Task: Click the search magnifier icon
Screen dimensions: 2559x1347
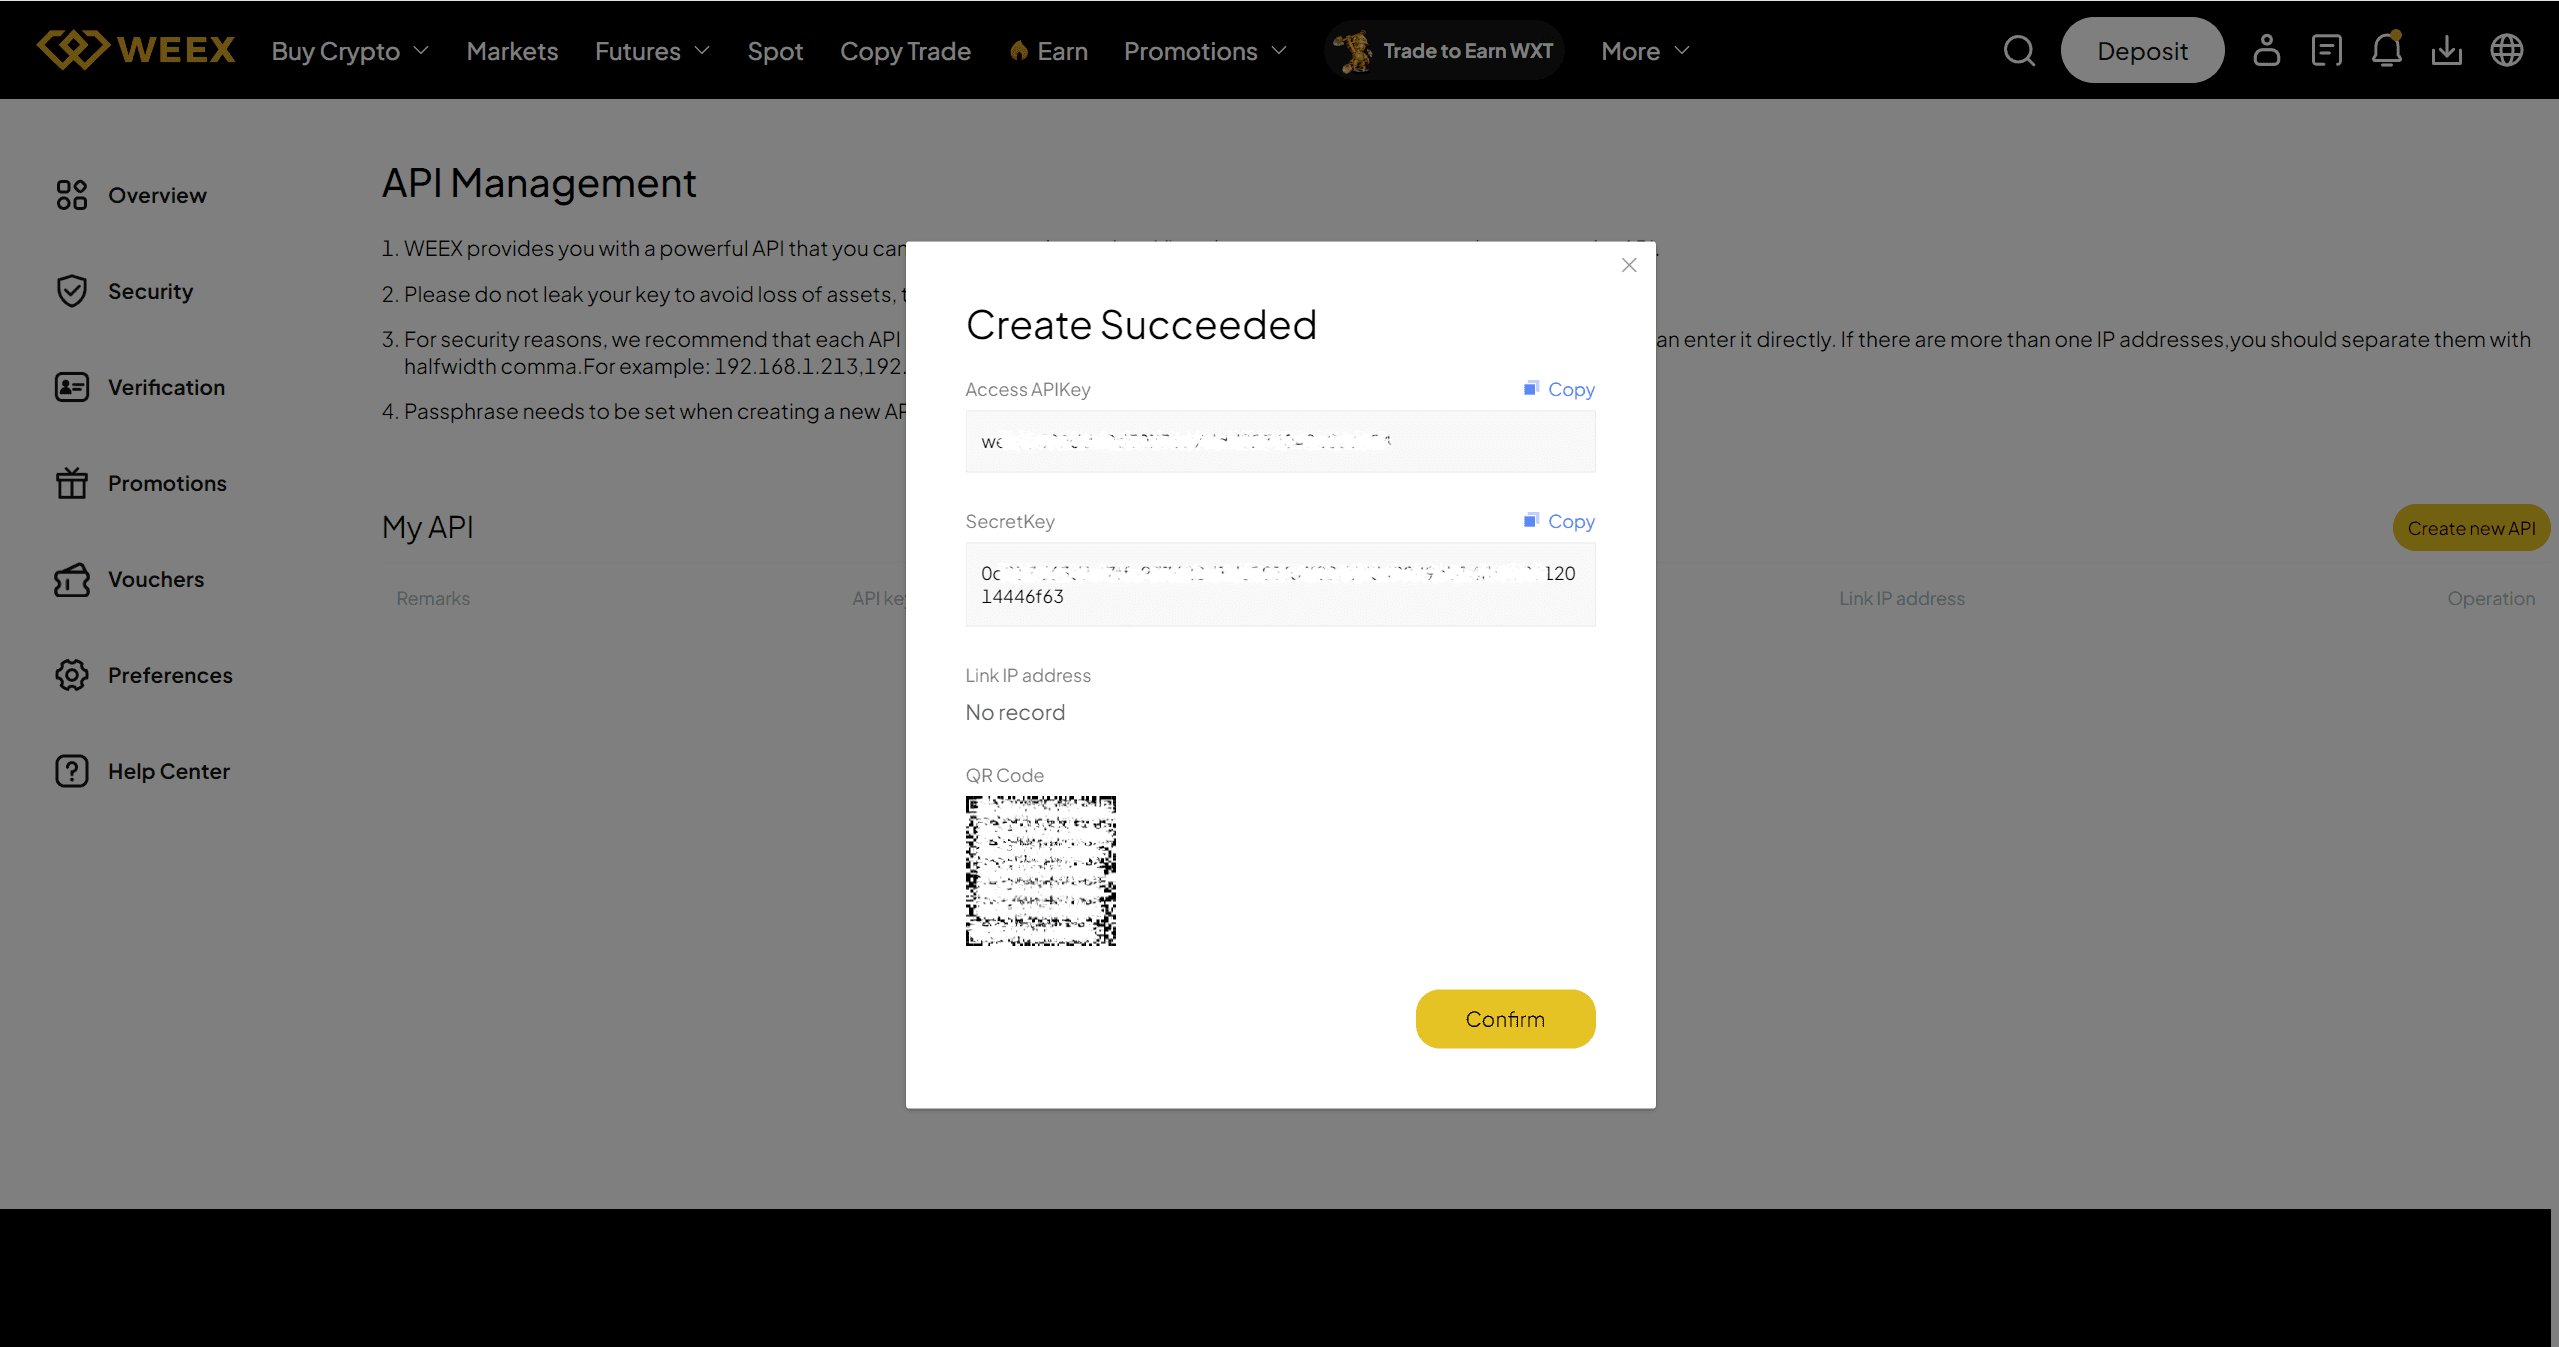Action: pyautogui.click(x=2019, y=51)
